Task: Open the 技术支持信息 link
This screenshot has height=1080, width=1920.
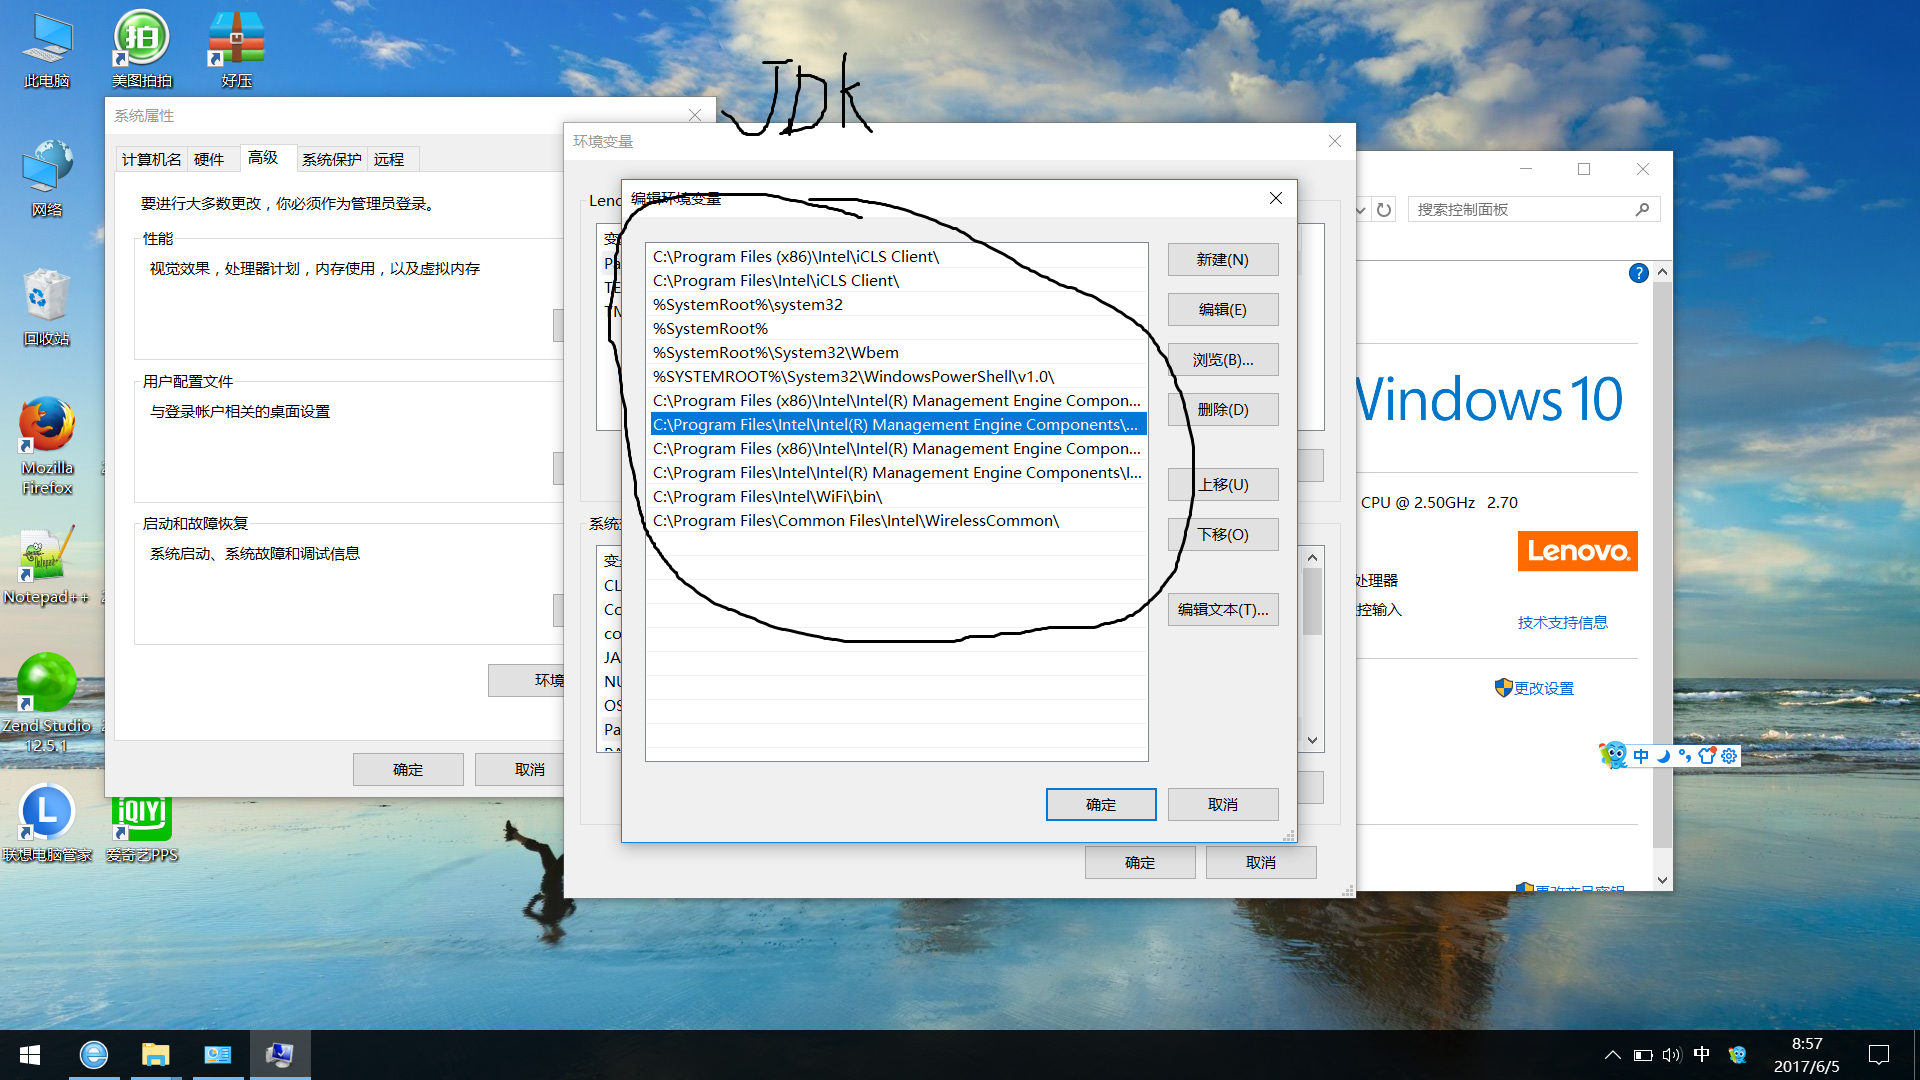Action: click(x=1563, y=623)
